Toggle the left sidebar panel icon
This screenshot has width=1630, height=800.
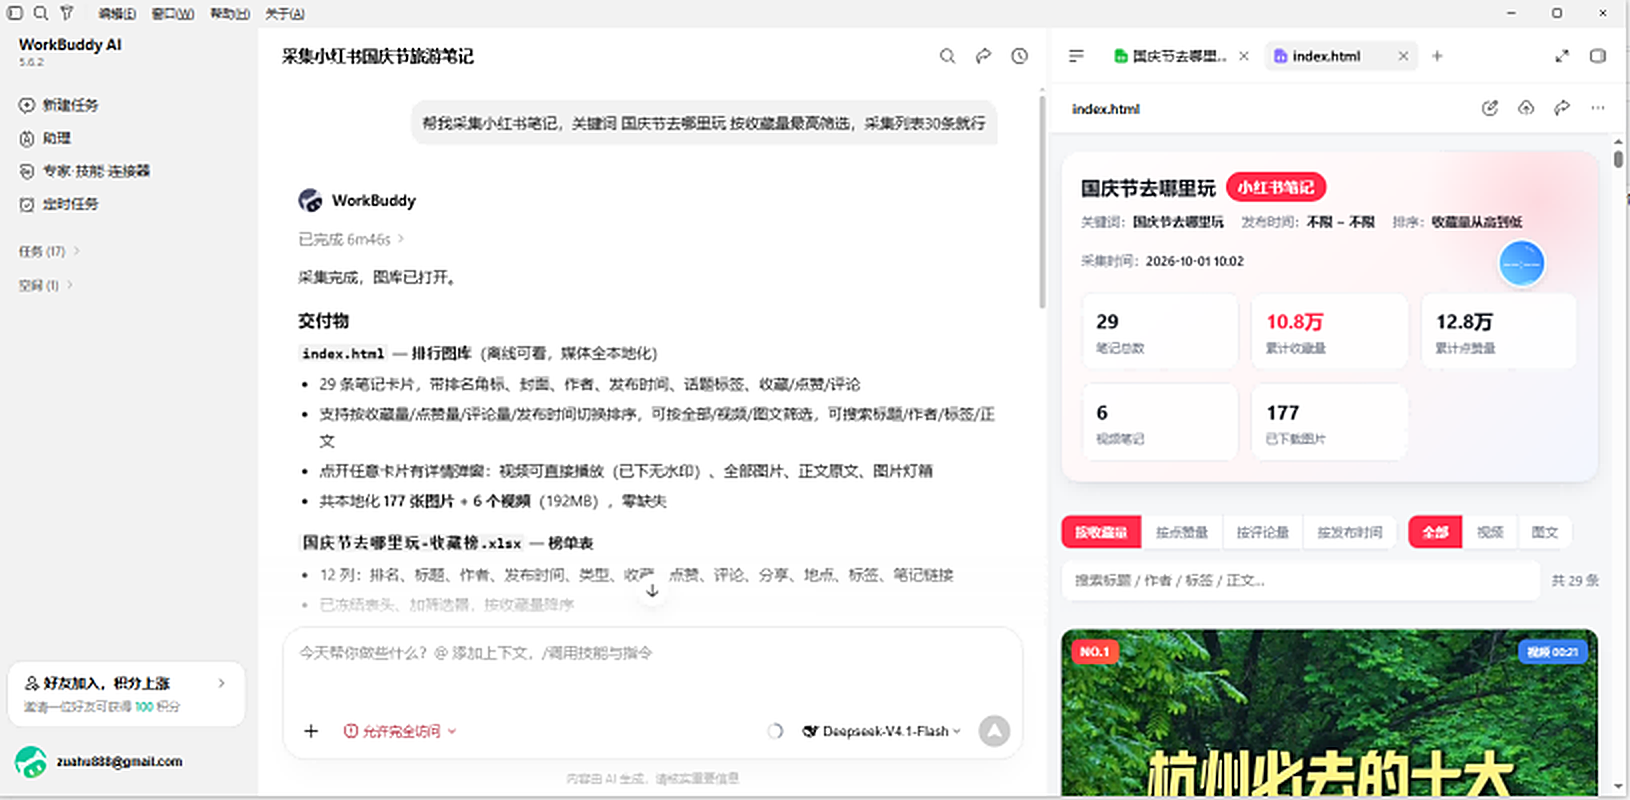pyautogui.click(x=15, y=13)
